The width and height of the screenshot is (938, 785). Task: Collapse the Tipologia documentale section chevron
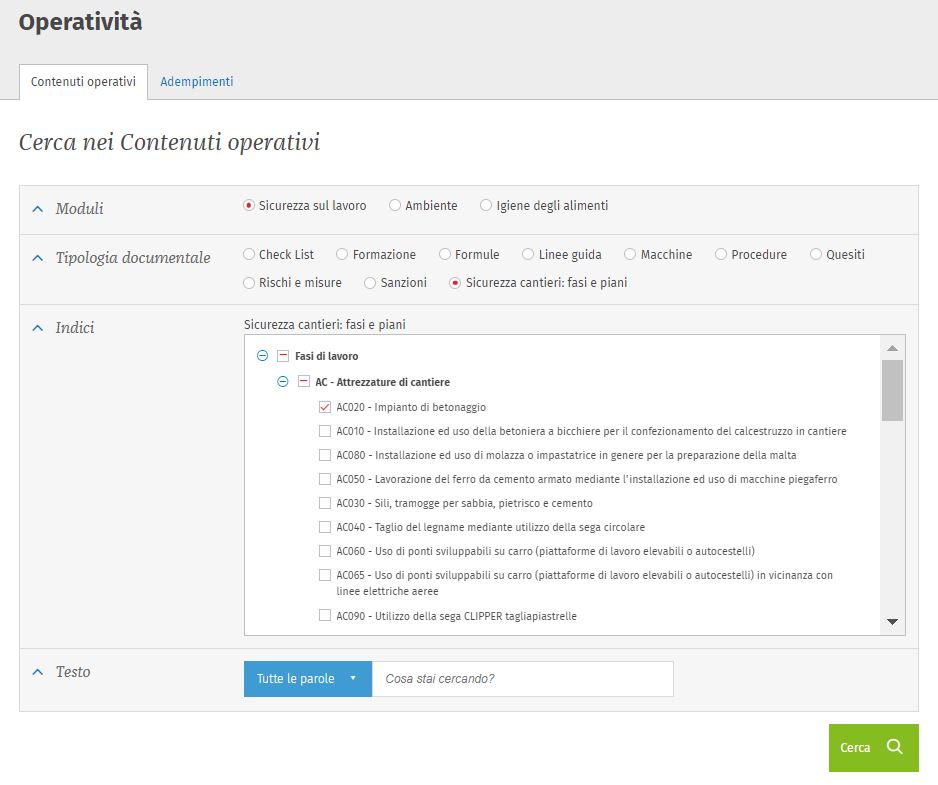(x=38, y=258)
